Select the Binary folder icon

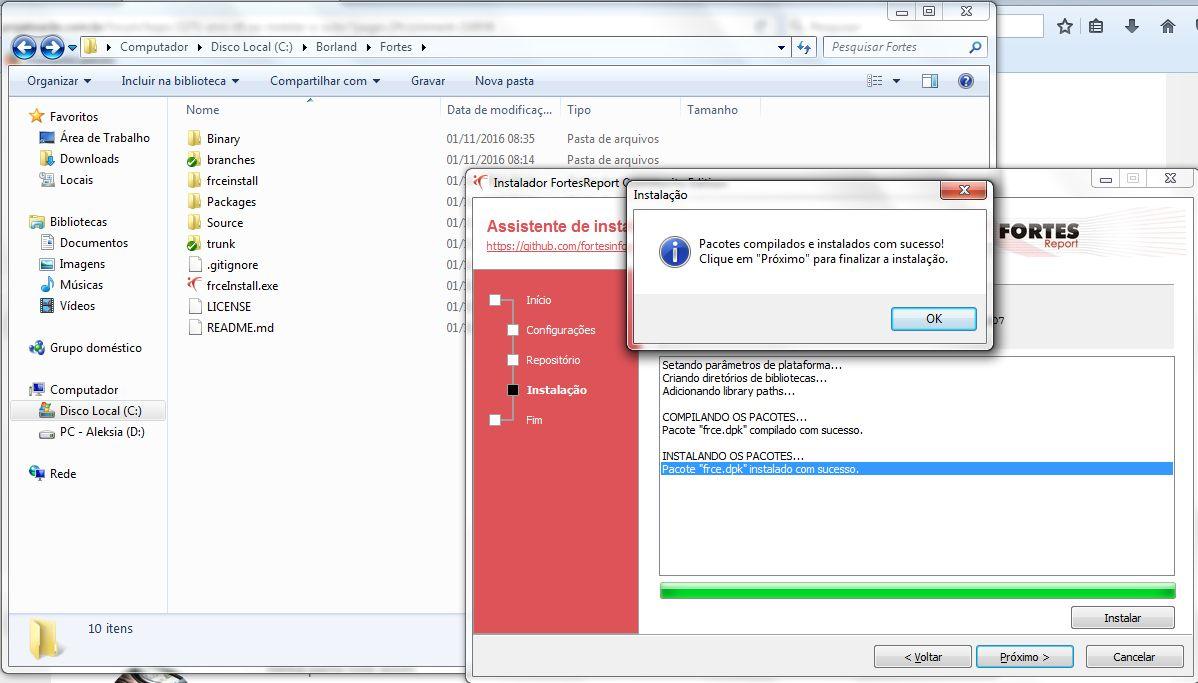point(194,138)
